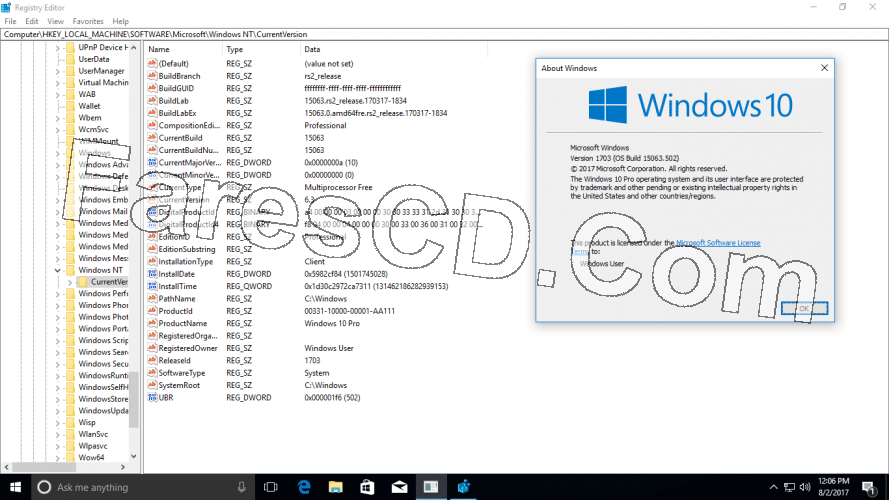Expand the CurrentVersion subkey node
889x500 pixels.
70,282
